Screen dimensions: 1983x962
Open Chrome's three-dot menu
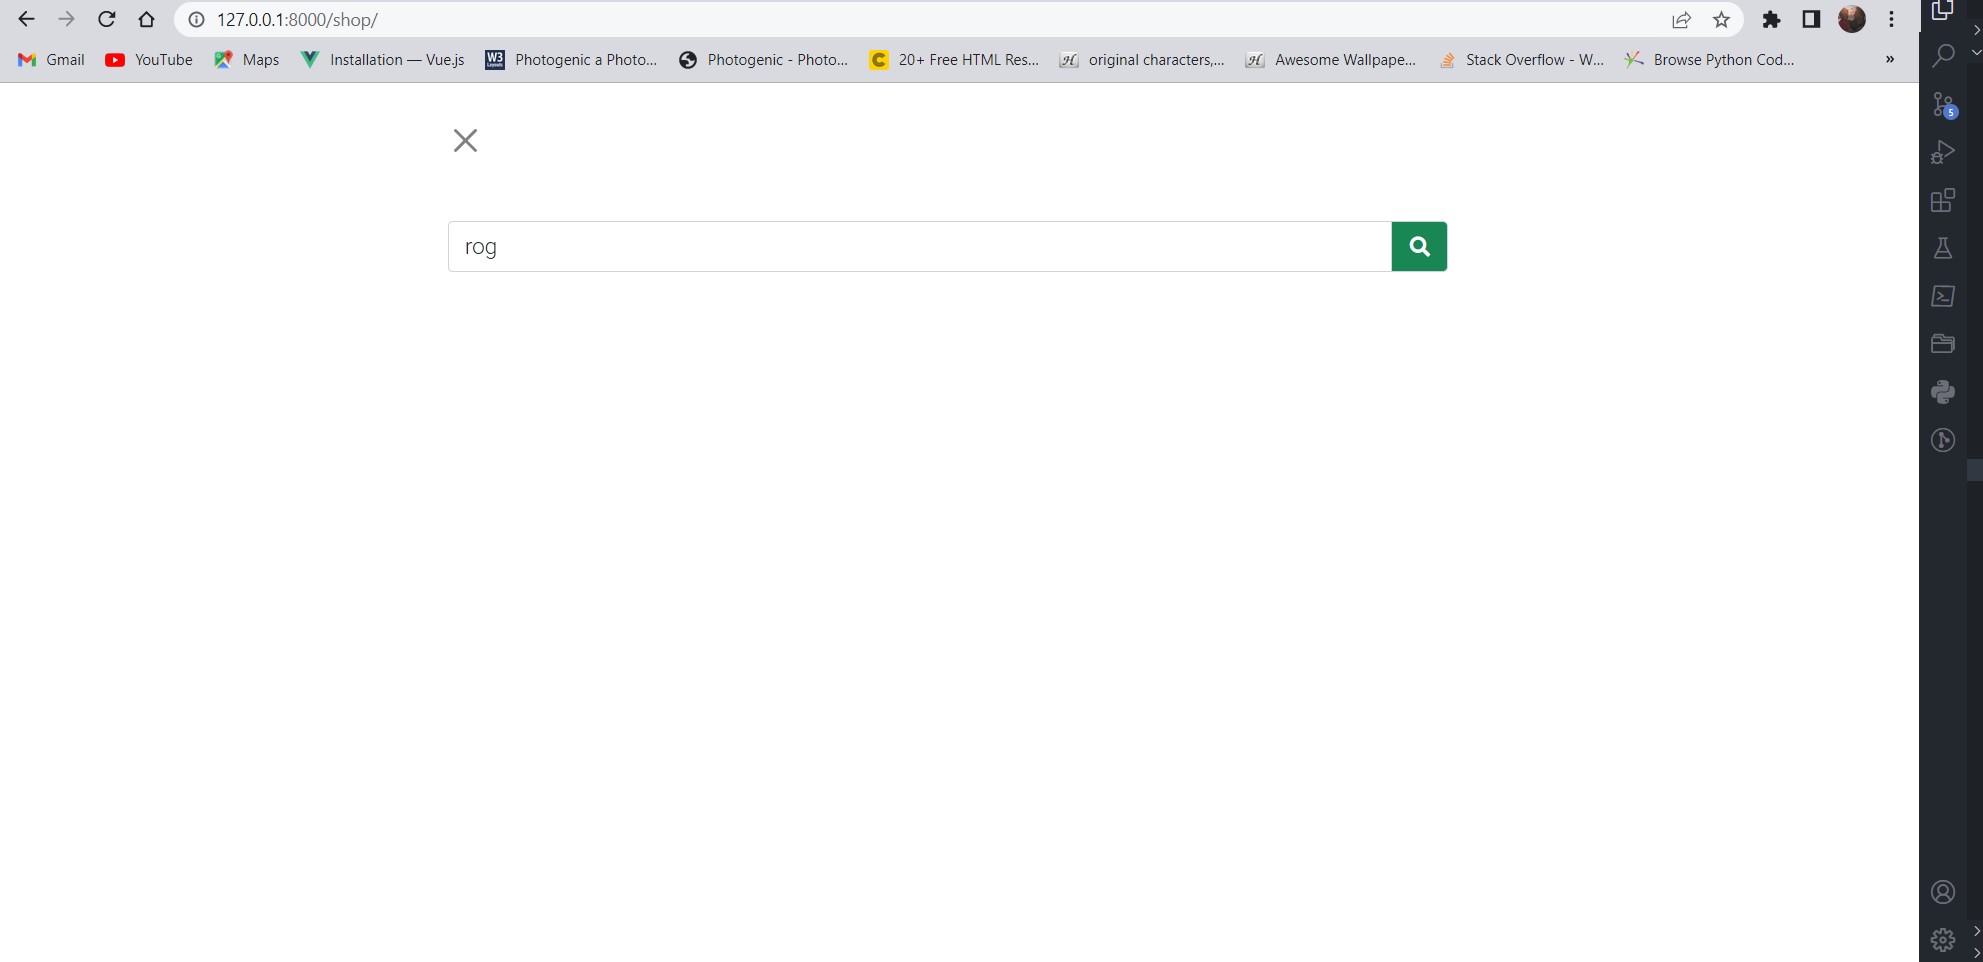pyautogui.click(x=1891, y=20)
